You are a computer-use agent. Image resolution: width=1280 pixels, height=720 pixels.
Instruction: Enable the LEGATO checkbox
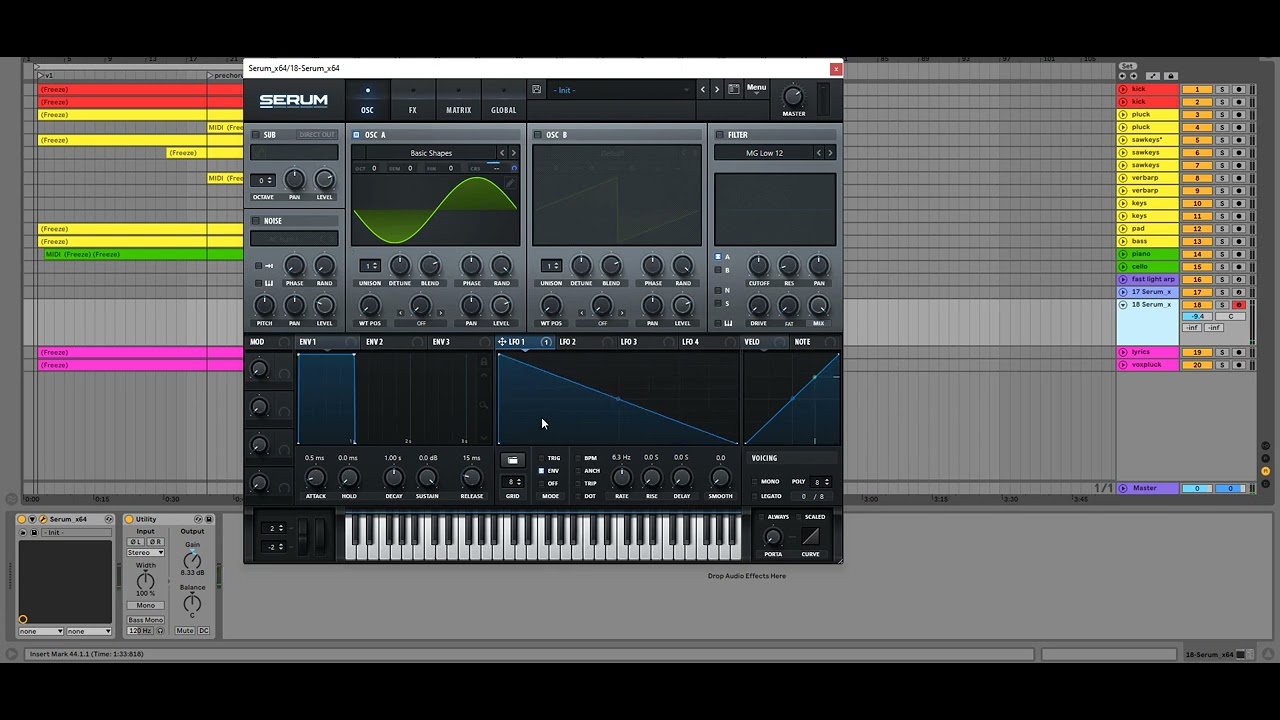[755, 496]
